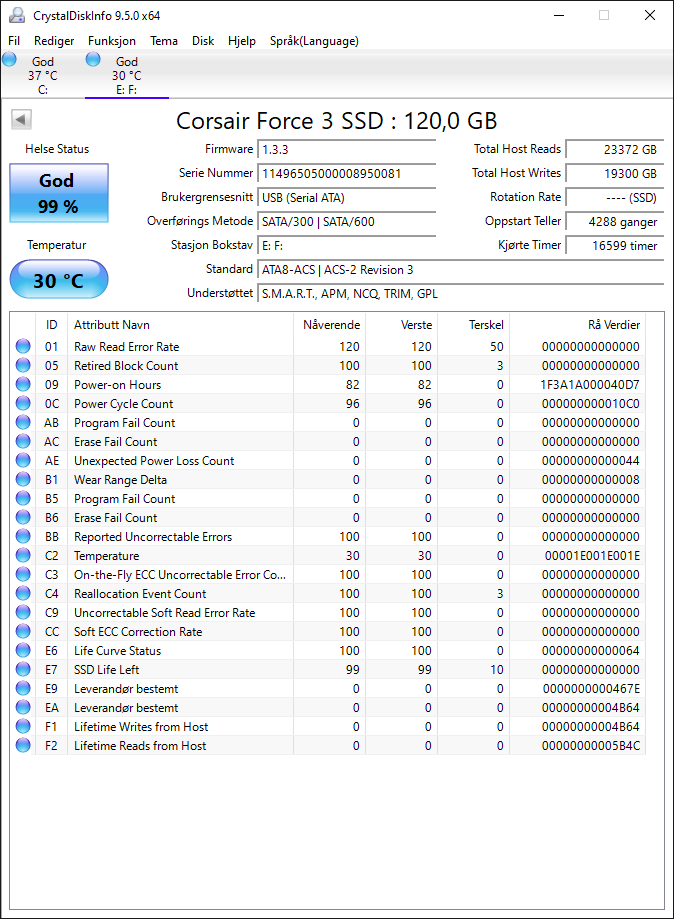Click the Nåverende column header

331,325
